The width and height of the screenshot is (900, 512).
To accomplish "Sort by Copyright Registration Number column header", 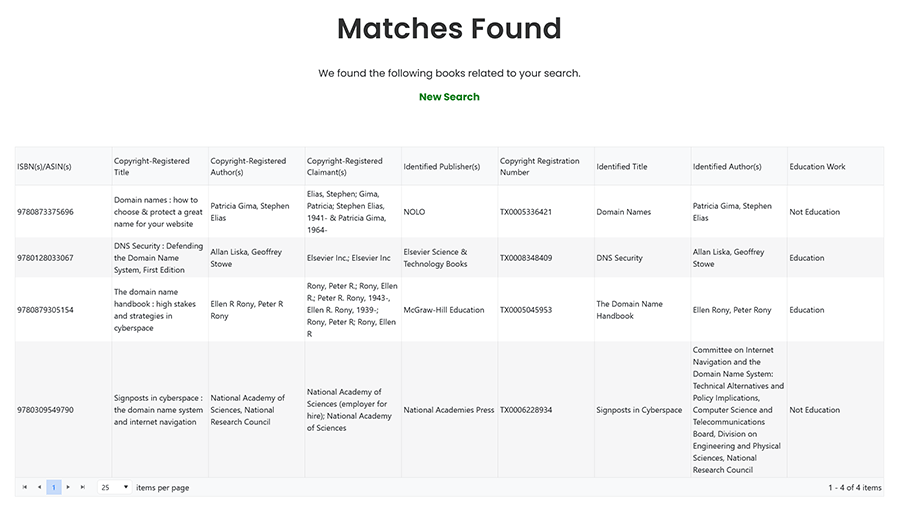I will pos(539,166).
